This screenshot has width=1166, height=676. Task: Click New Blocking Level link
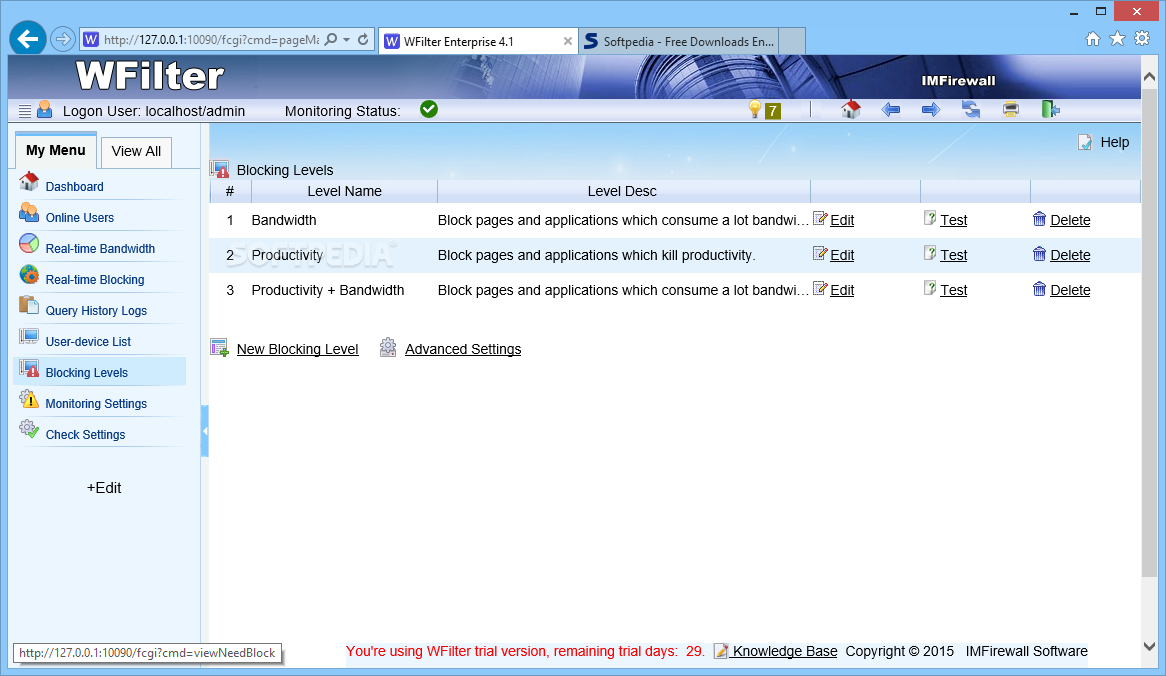pos(297,349)
